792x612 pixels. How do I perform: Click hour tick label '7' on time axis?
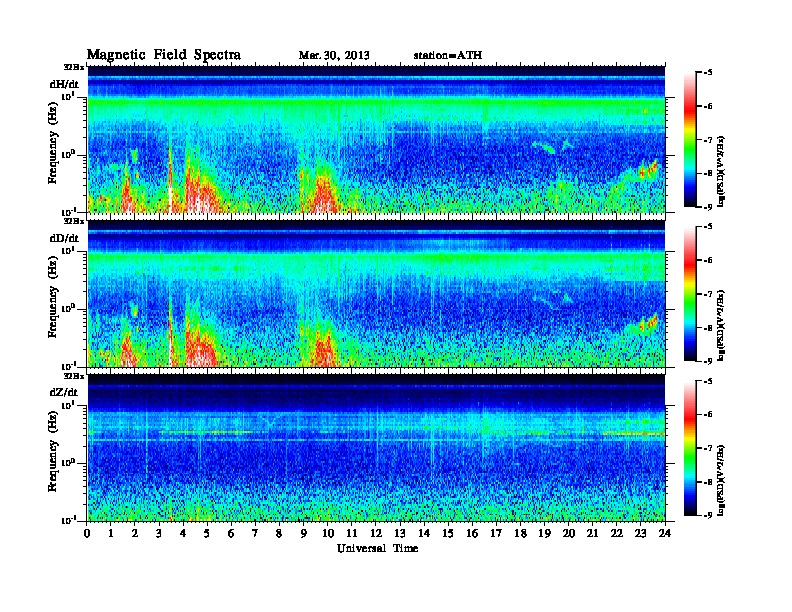point(255,533)
